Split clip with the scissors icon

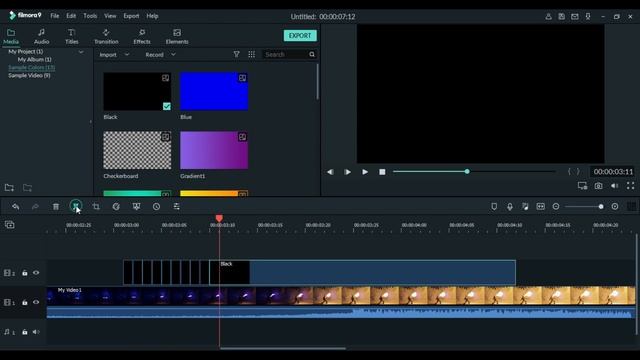coord(76,206)
